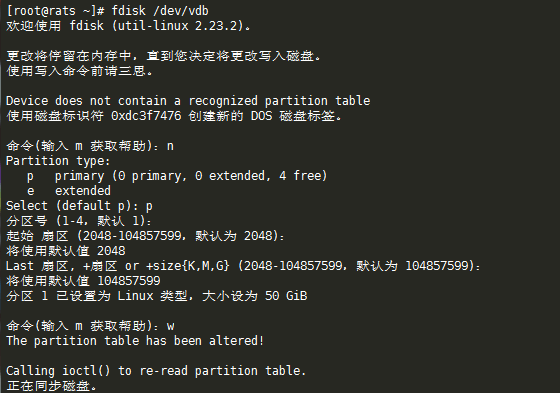Click the 'p primary' option line
This screenshot has width=560, height=393.
click(177, 176)
